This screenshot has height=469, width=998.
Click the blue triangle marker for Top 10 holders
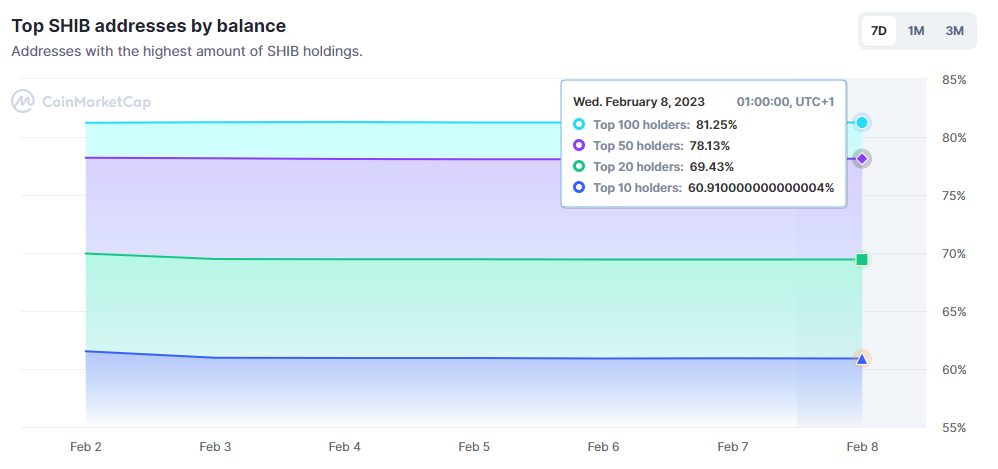coord(862,358)
